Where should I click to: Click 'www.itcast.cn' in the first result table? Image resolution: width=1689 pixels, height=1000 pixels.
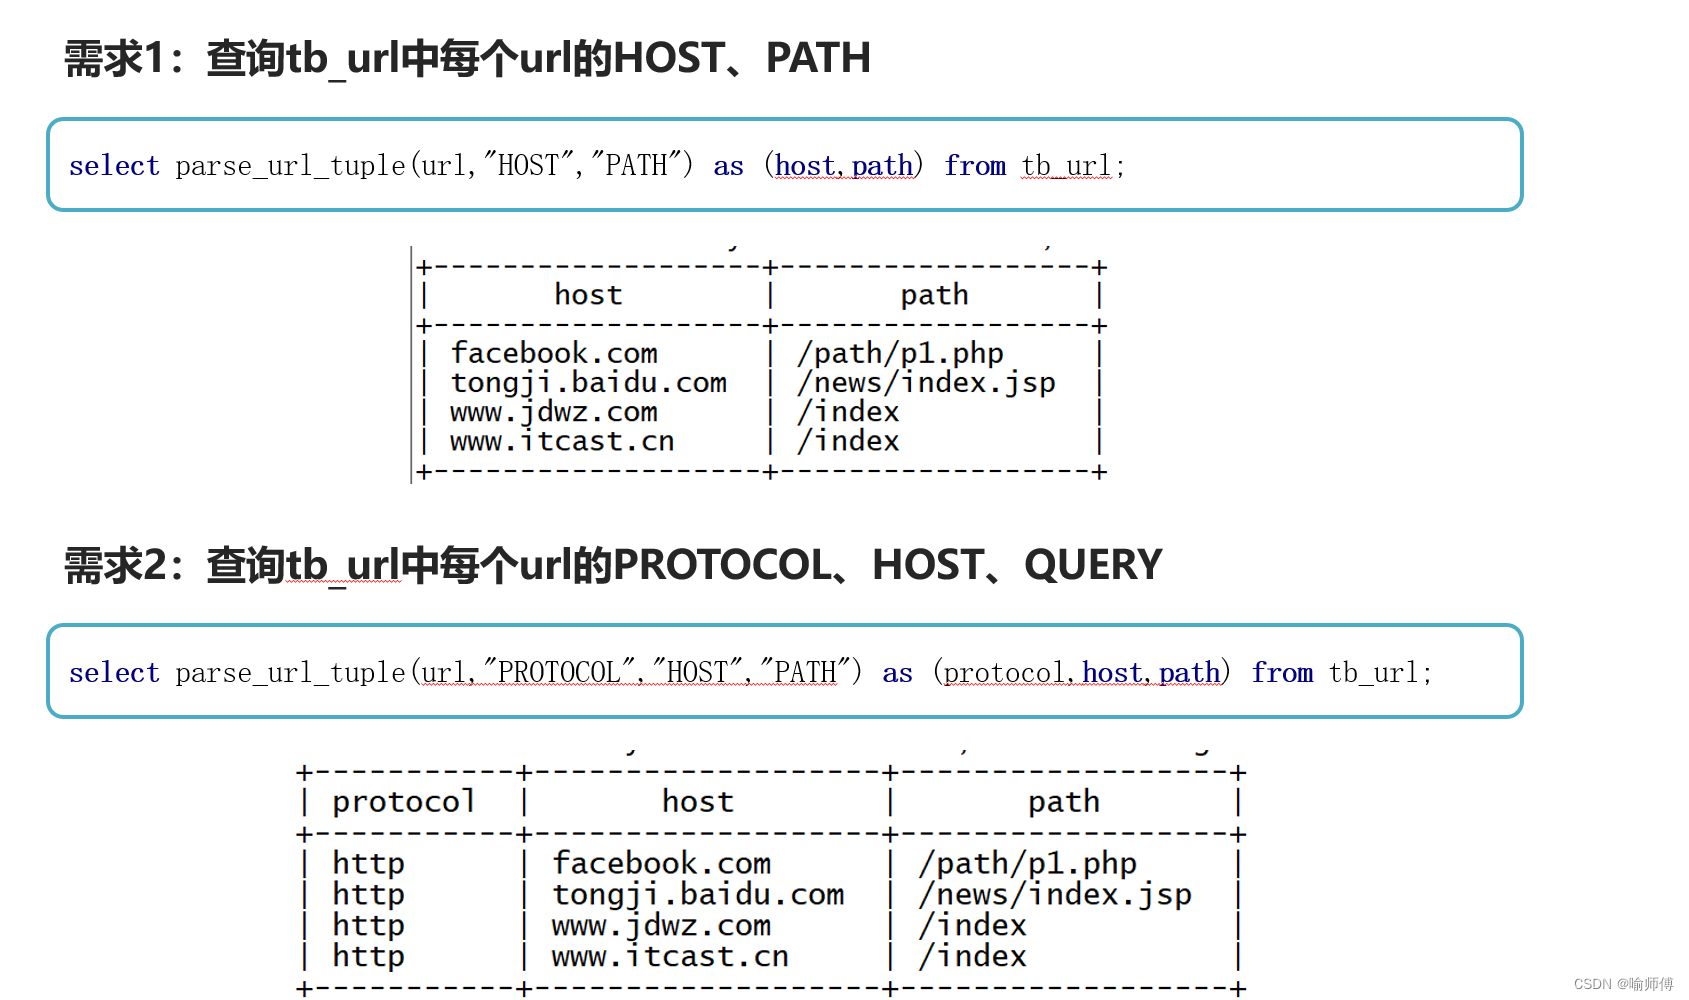[x=562, y=441]
